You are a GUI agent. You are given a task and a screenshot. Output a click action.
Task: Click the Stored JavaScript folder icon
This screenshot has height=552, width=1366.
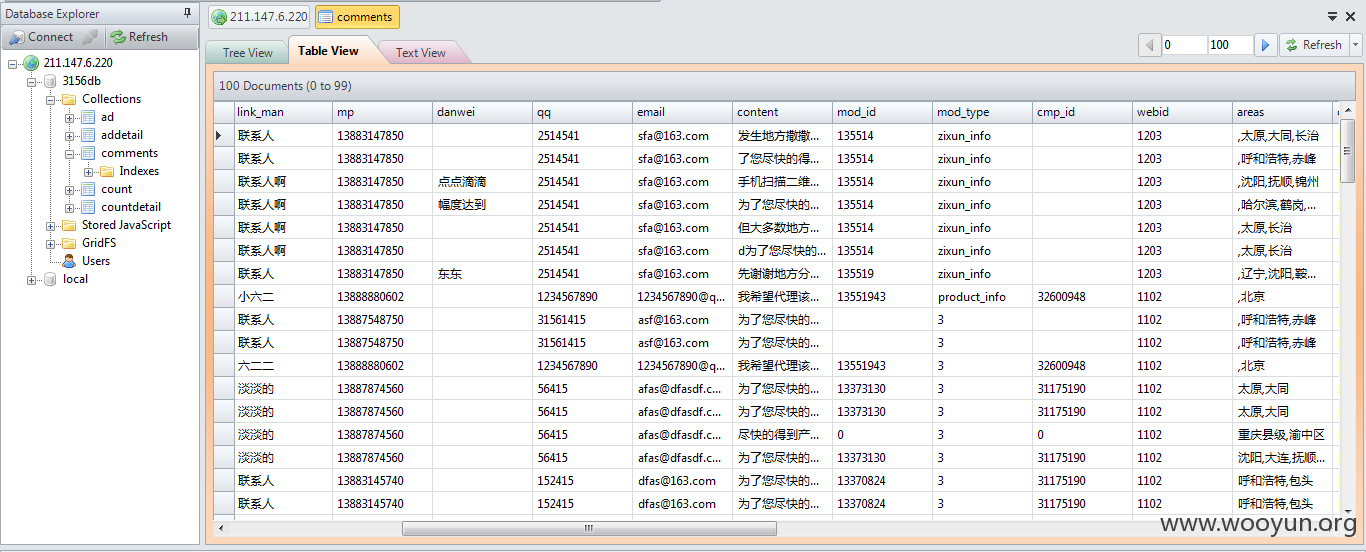tap(69, 225)
